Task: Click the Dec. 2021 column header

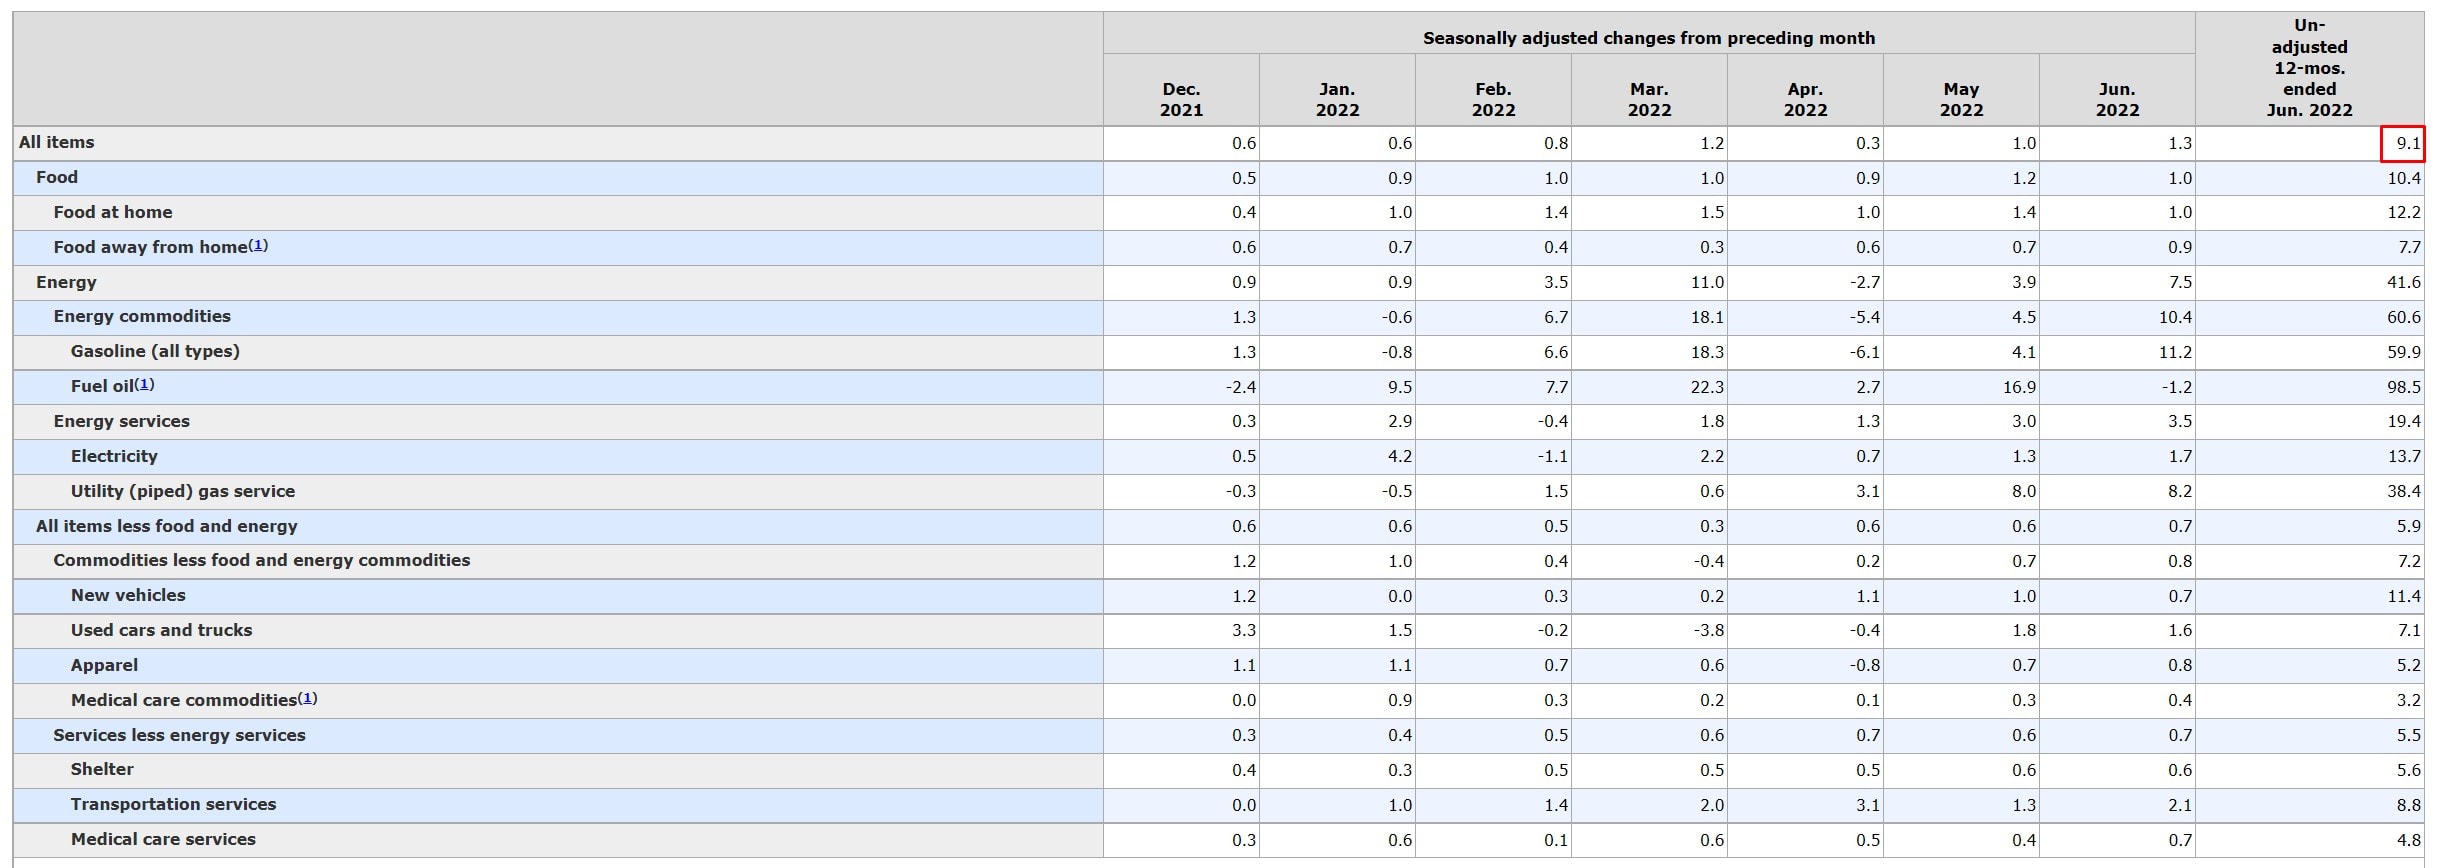Action: point(1181,100)
